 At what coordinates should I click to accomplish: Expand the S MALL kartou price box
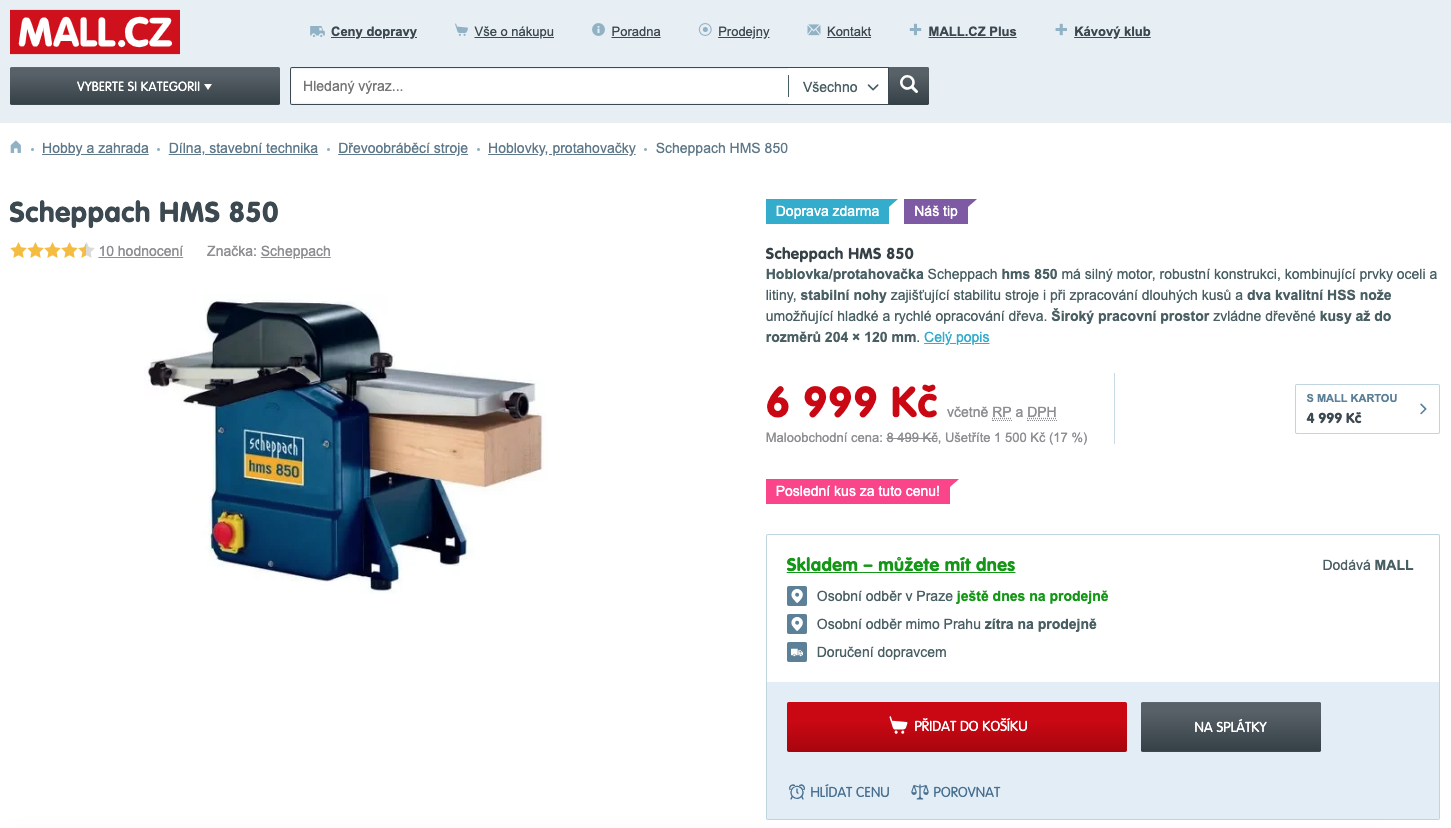point(1367,408)
